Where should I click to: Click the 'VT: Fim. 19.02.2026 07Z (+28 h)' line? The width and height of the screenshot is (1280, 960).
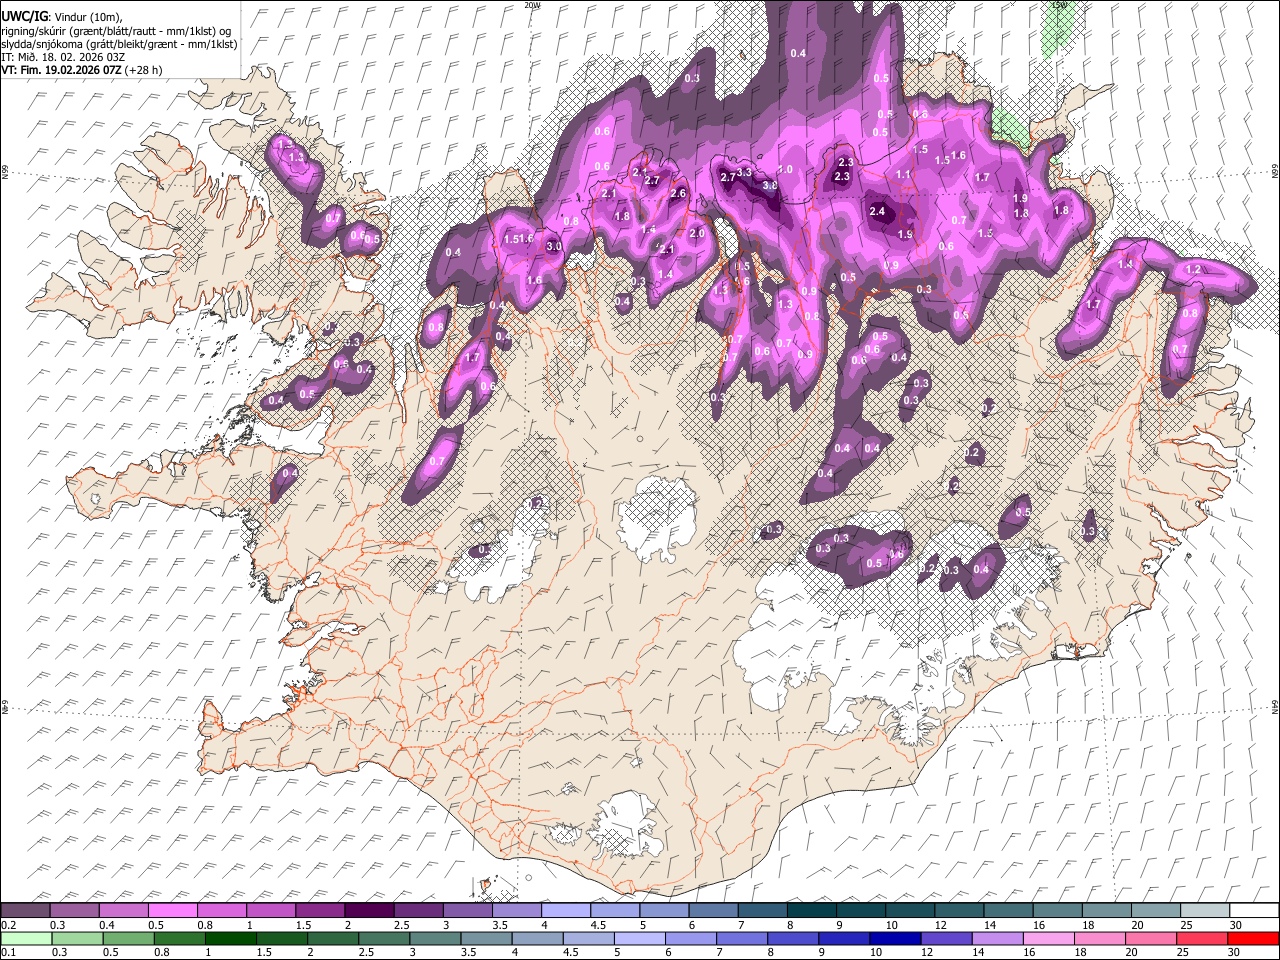82,70
